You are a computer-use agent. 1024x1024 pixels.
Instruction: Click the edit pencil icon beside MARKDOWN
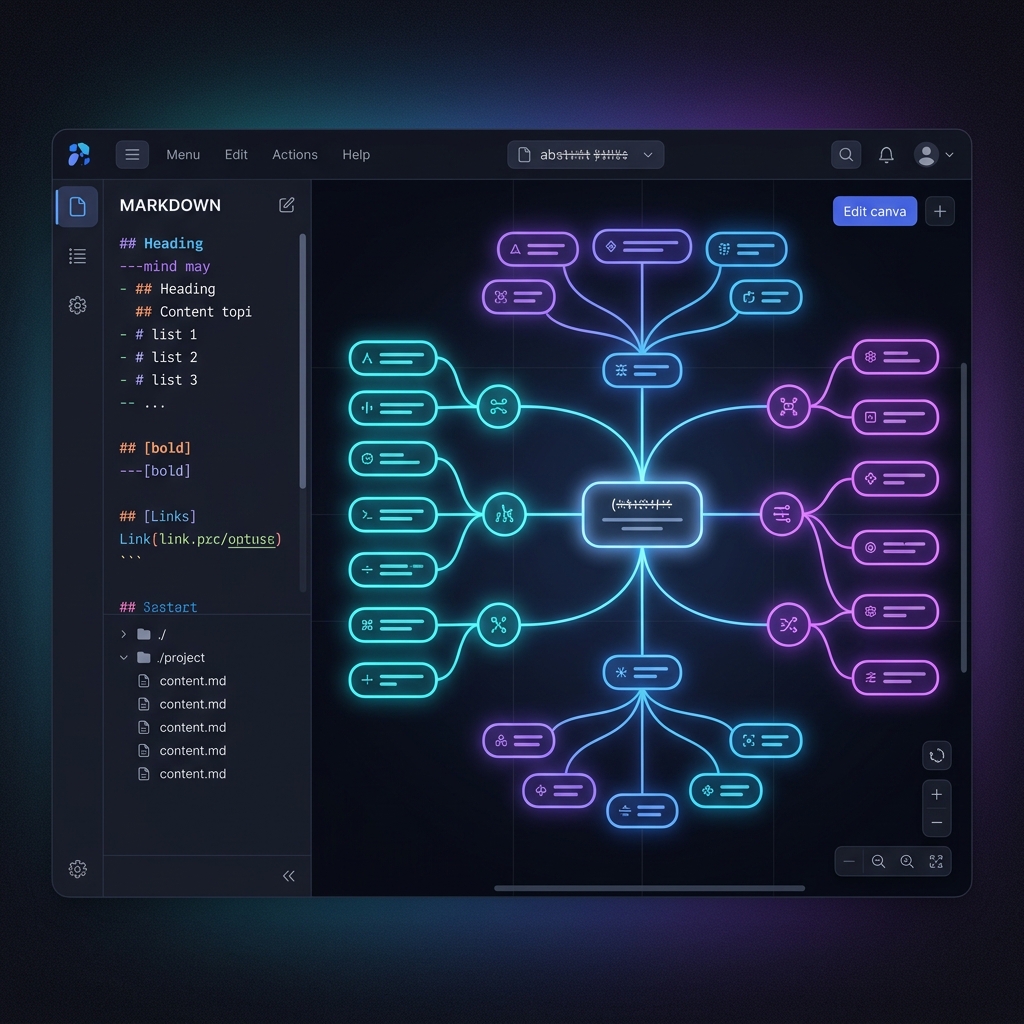click(287, 205)
